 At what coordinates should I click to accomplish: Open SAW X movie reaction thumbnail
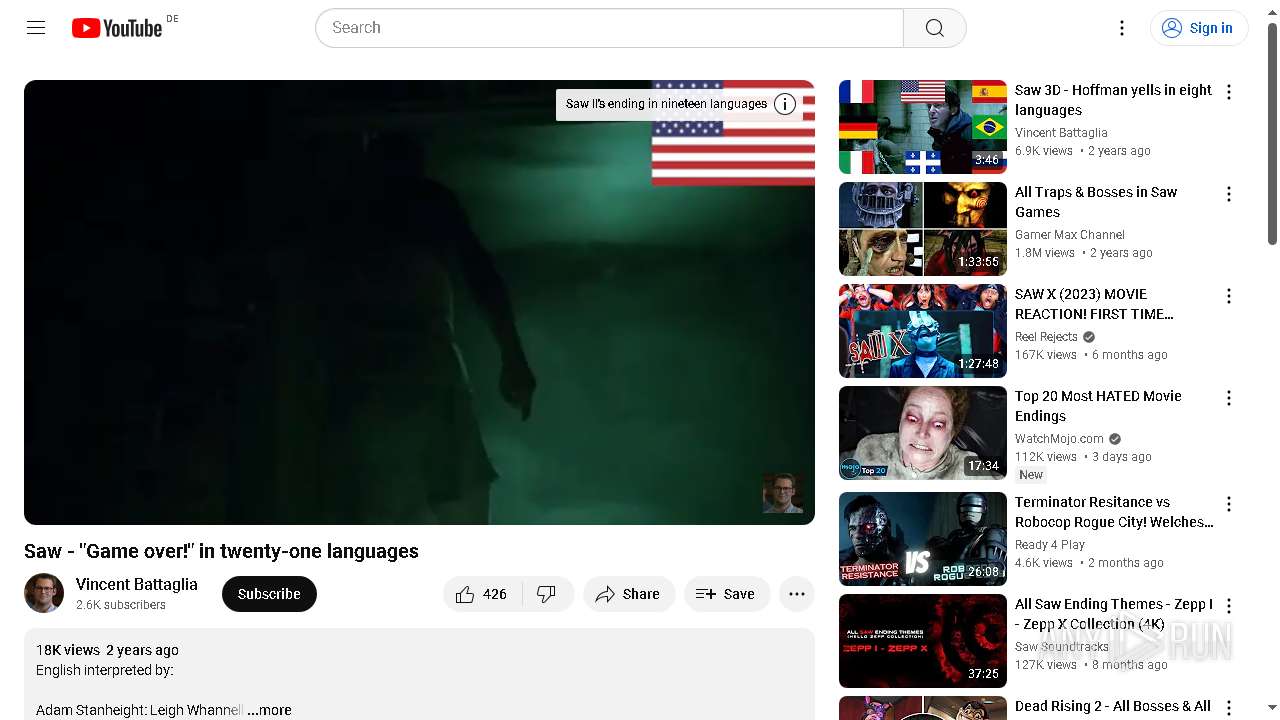tap(923, 331)
